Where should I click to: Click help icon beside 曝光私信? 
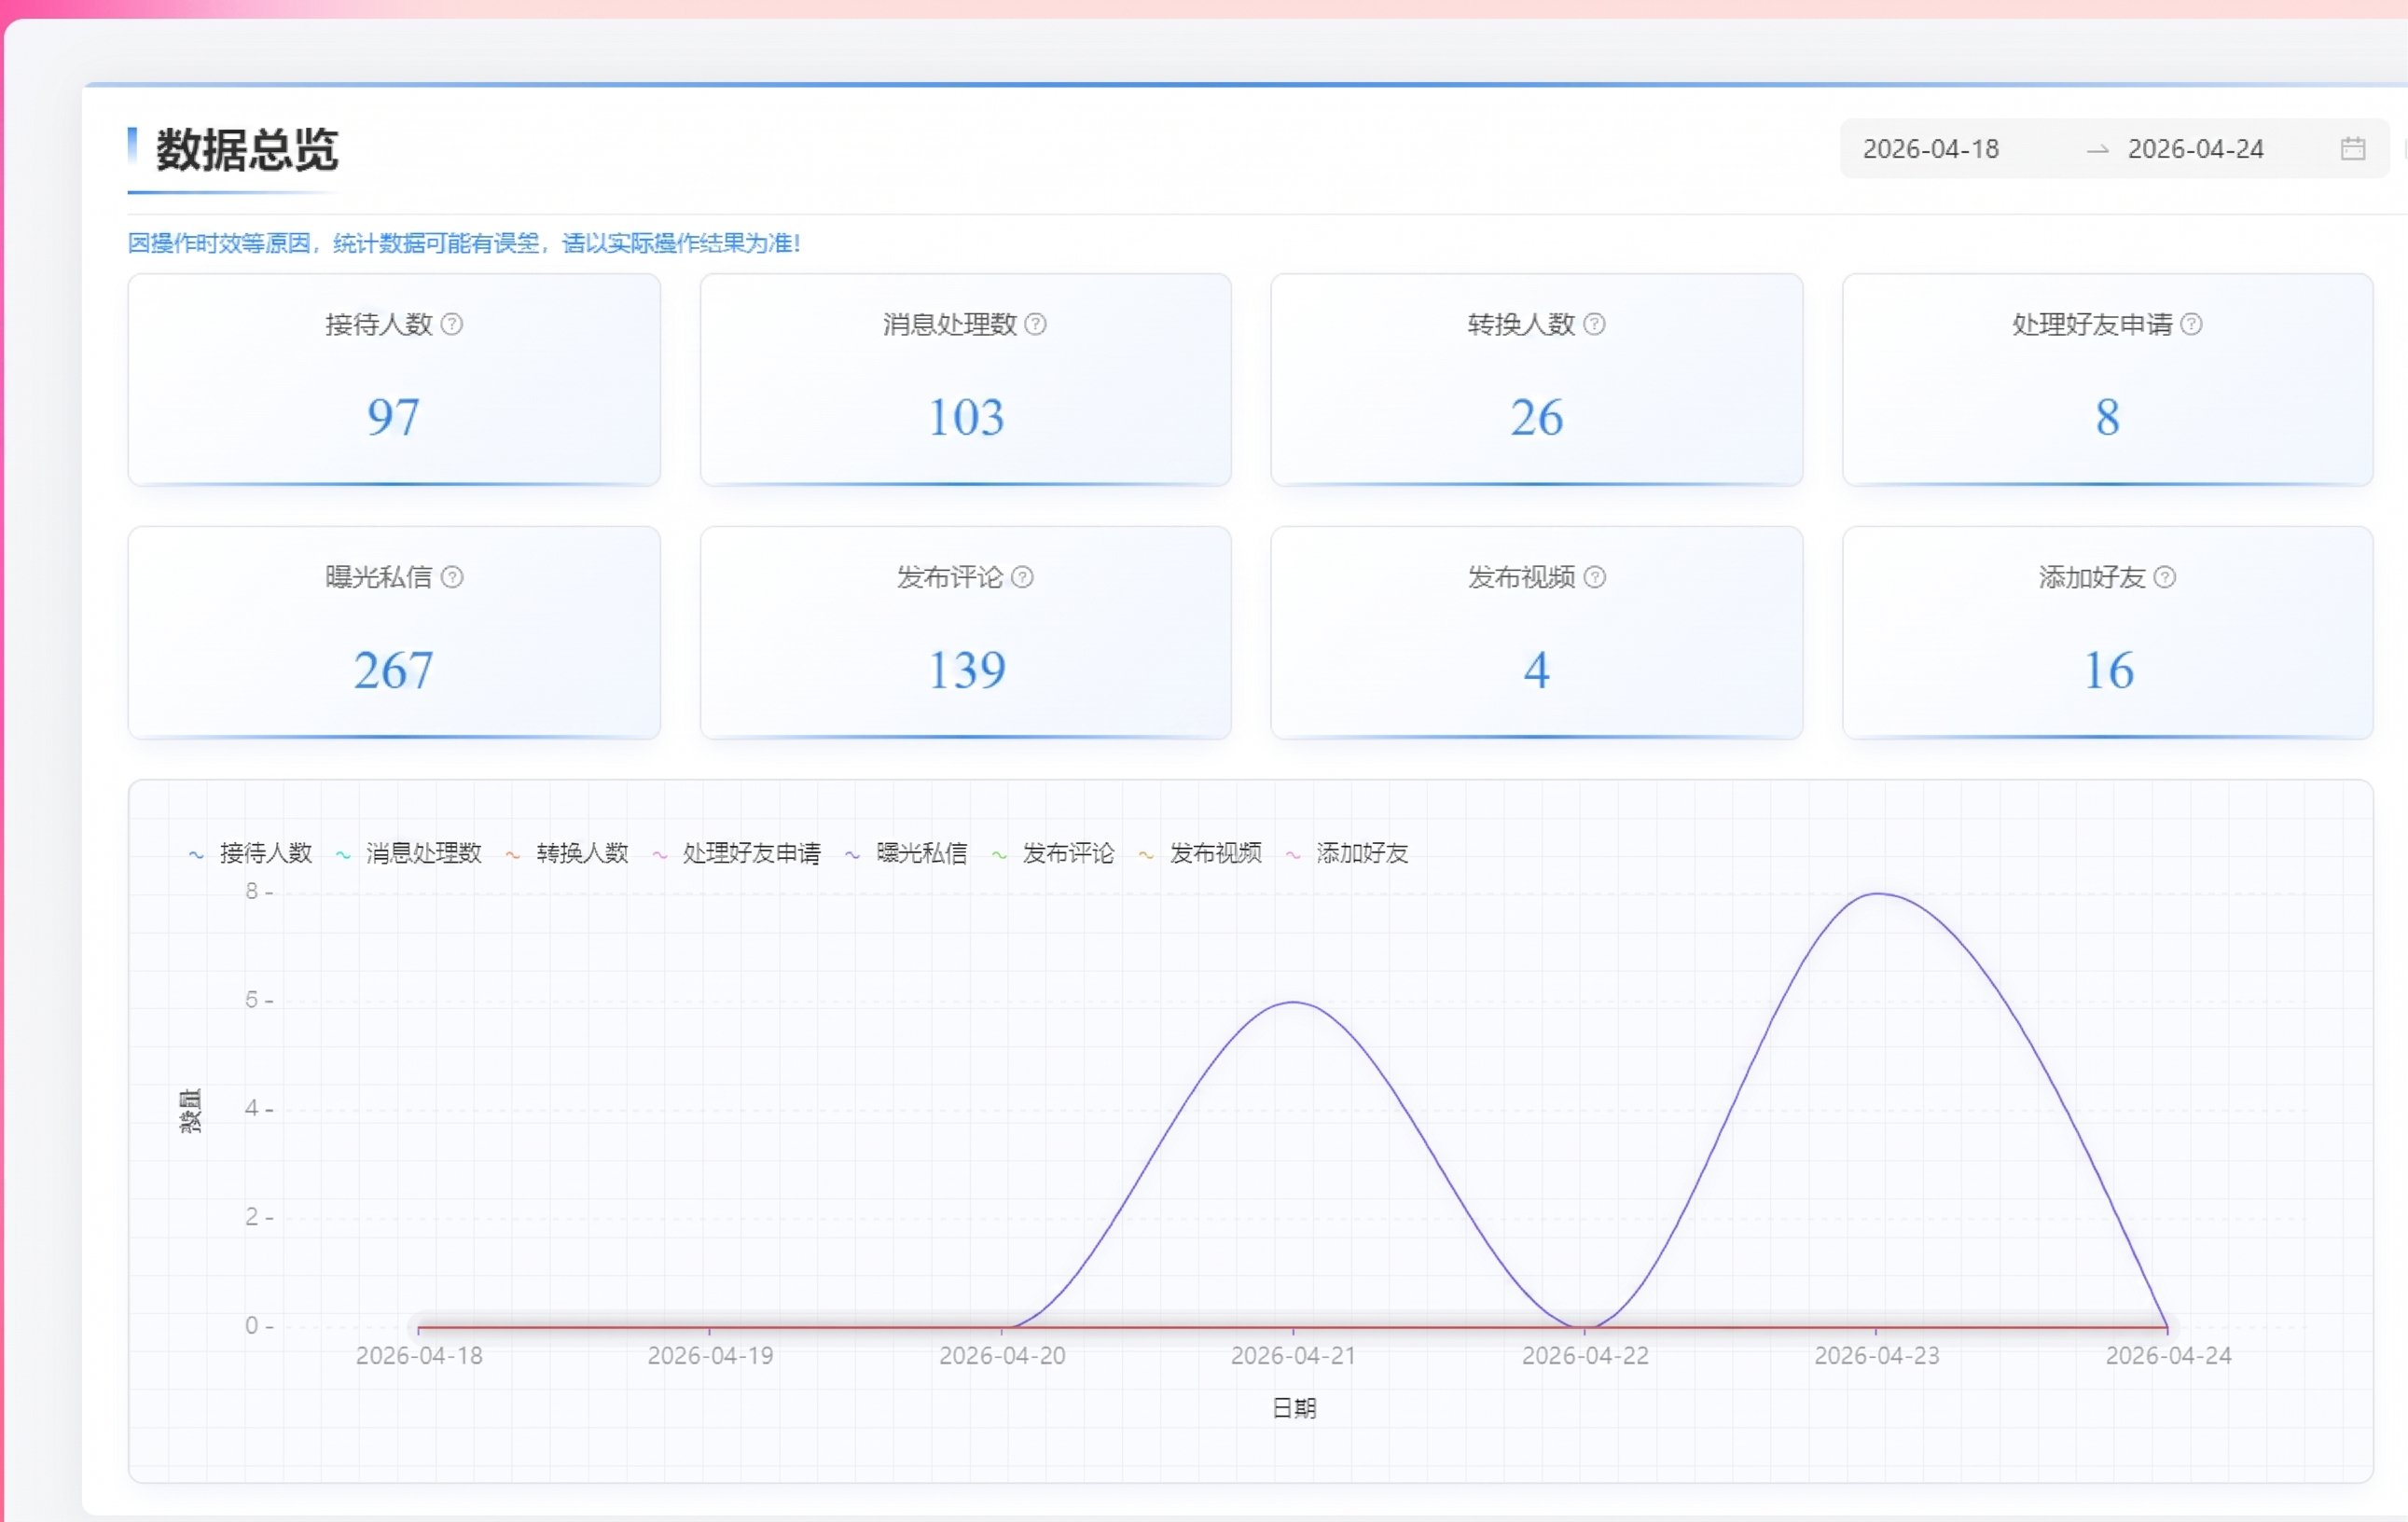pos(452,577)
